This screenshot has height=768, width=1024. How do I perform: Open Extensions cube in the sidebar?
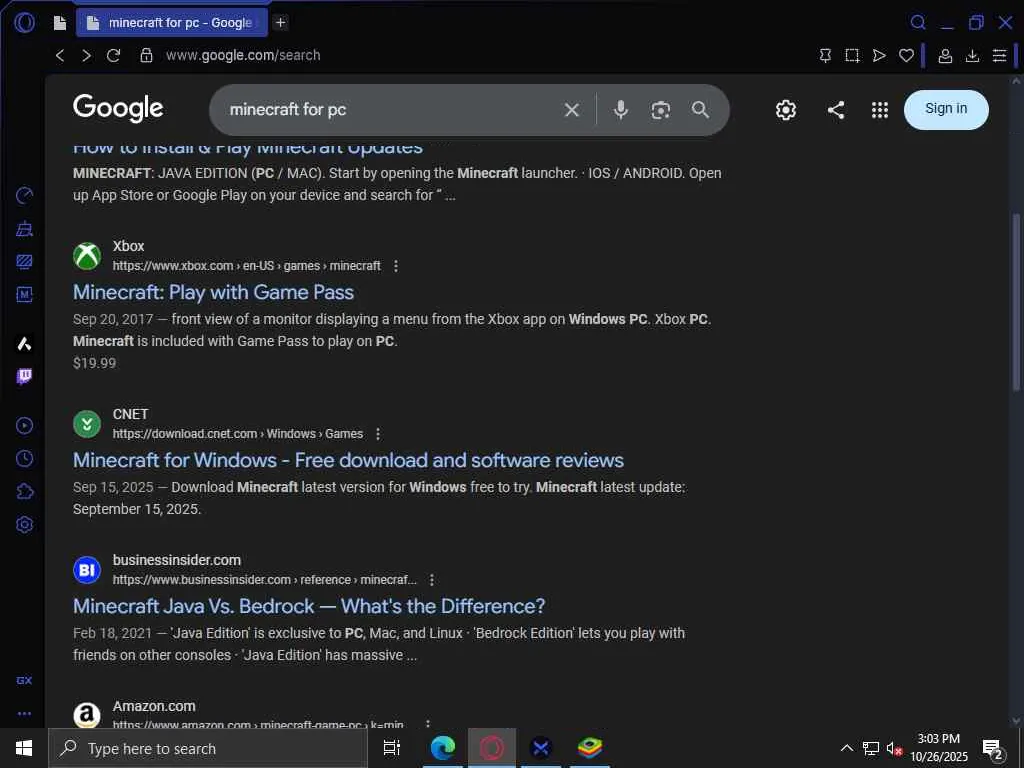pyautogui.click(x=24, y=491)
